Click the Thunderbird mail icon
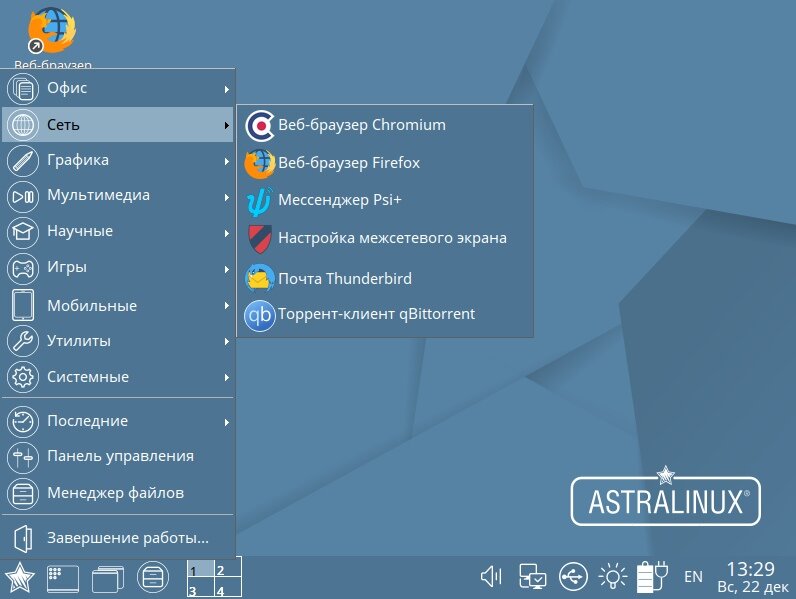This screenshot has height=599, width=796. (259, 278)
